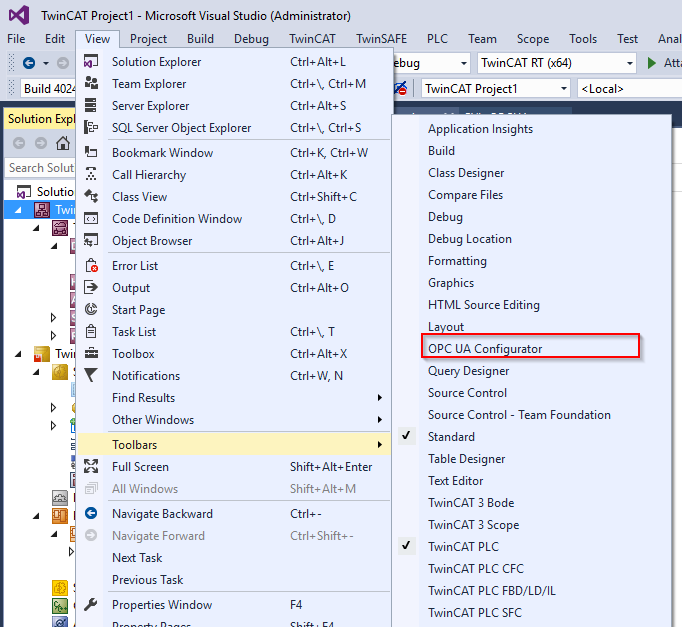Click the Build 4024 version field
The height and width of the screenshot is (627, 682).
48,89
